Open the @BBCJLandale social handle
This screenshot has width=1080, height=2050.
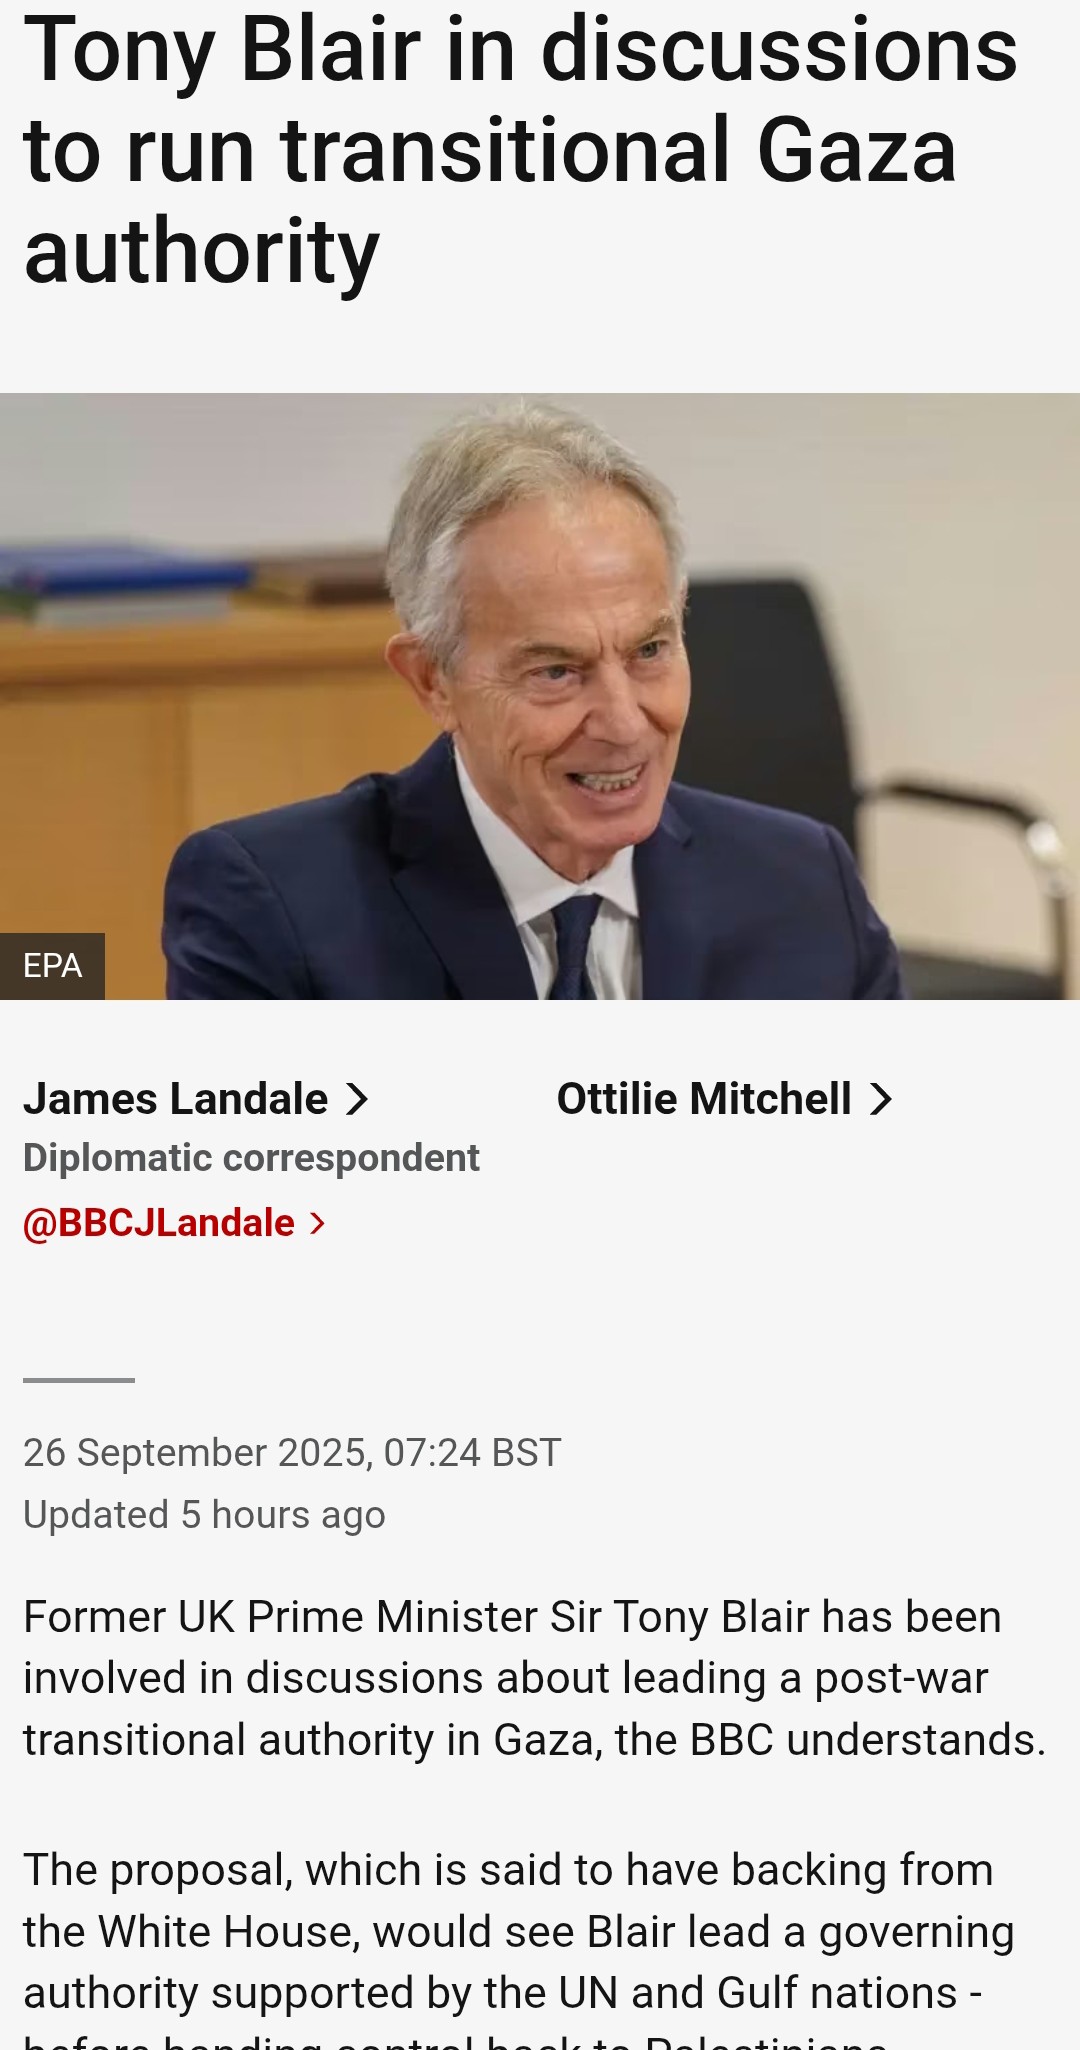tap(159, 1223)
